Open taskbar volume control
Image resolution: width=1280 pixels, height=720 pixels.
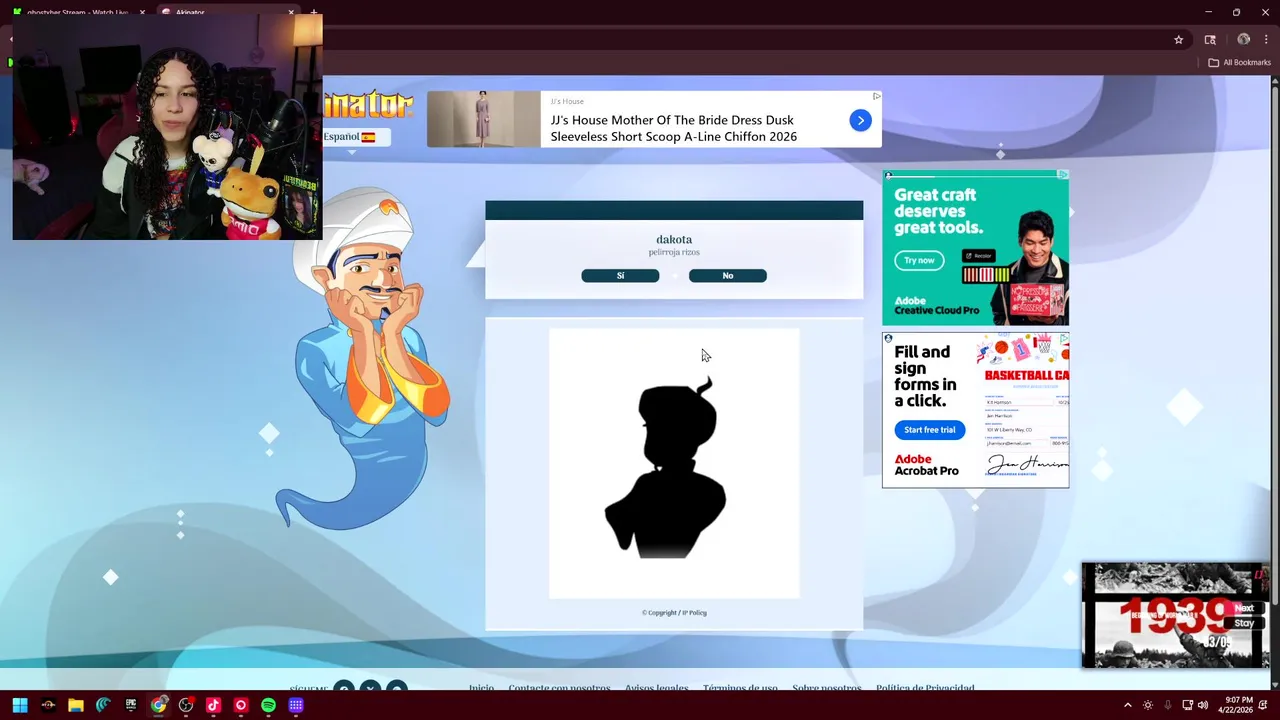click(x=1203, y=705)
